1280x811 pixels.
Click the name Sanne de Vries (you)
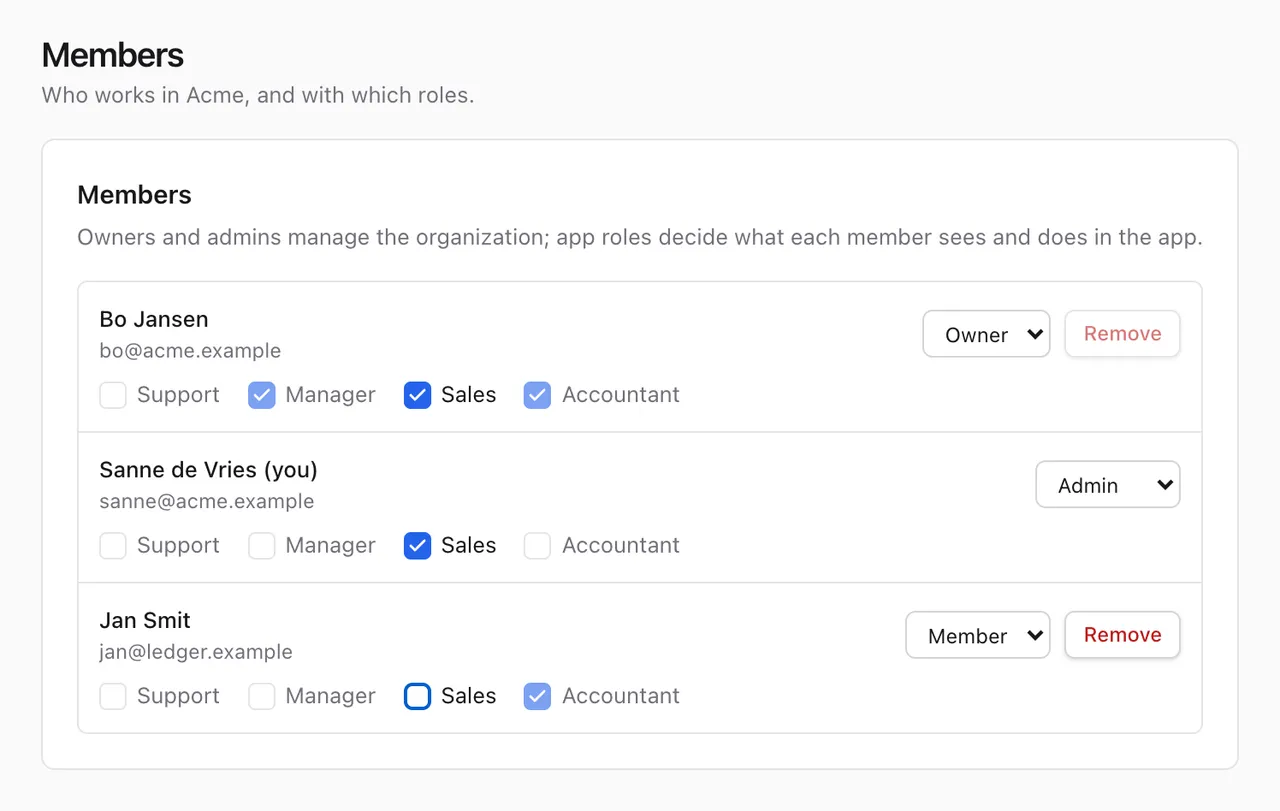point(208,470)
